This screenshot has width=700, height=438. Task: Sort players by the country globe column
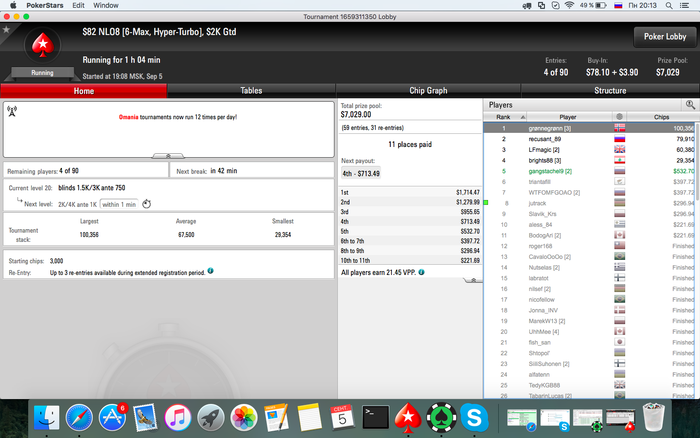pyautogui.click(x=619, y=117)
